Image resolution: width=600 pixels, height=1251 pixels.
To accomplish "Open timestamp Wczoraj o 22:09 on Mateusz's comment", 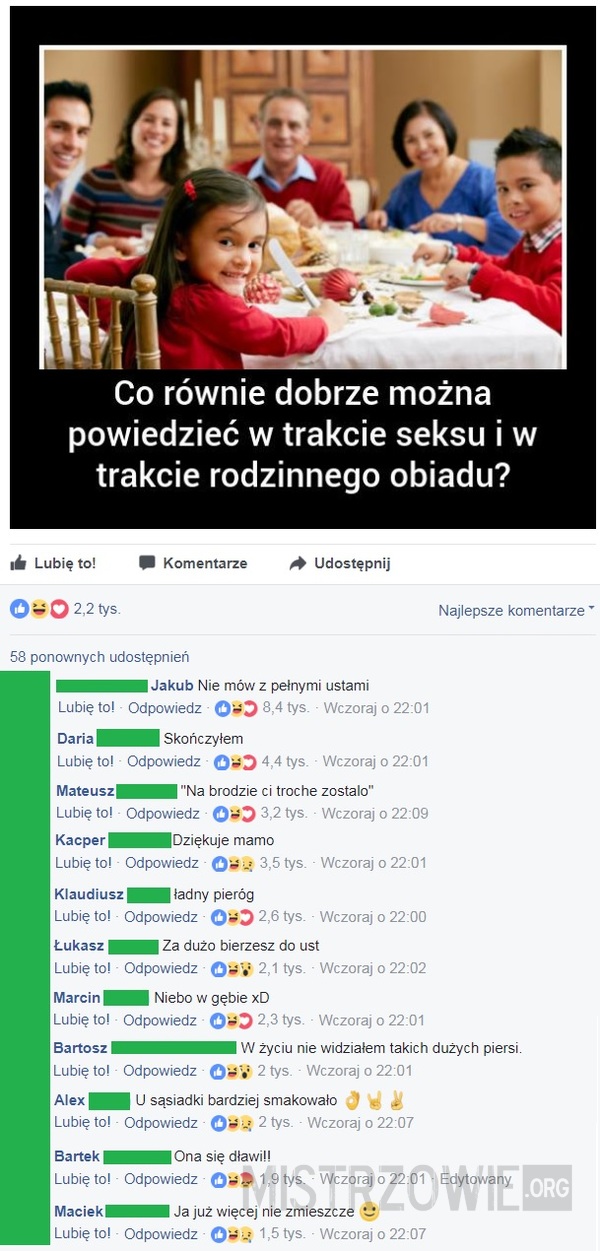I will (x=375, y=813).
